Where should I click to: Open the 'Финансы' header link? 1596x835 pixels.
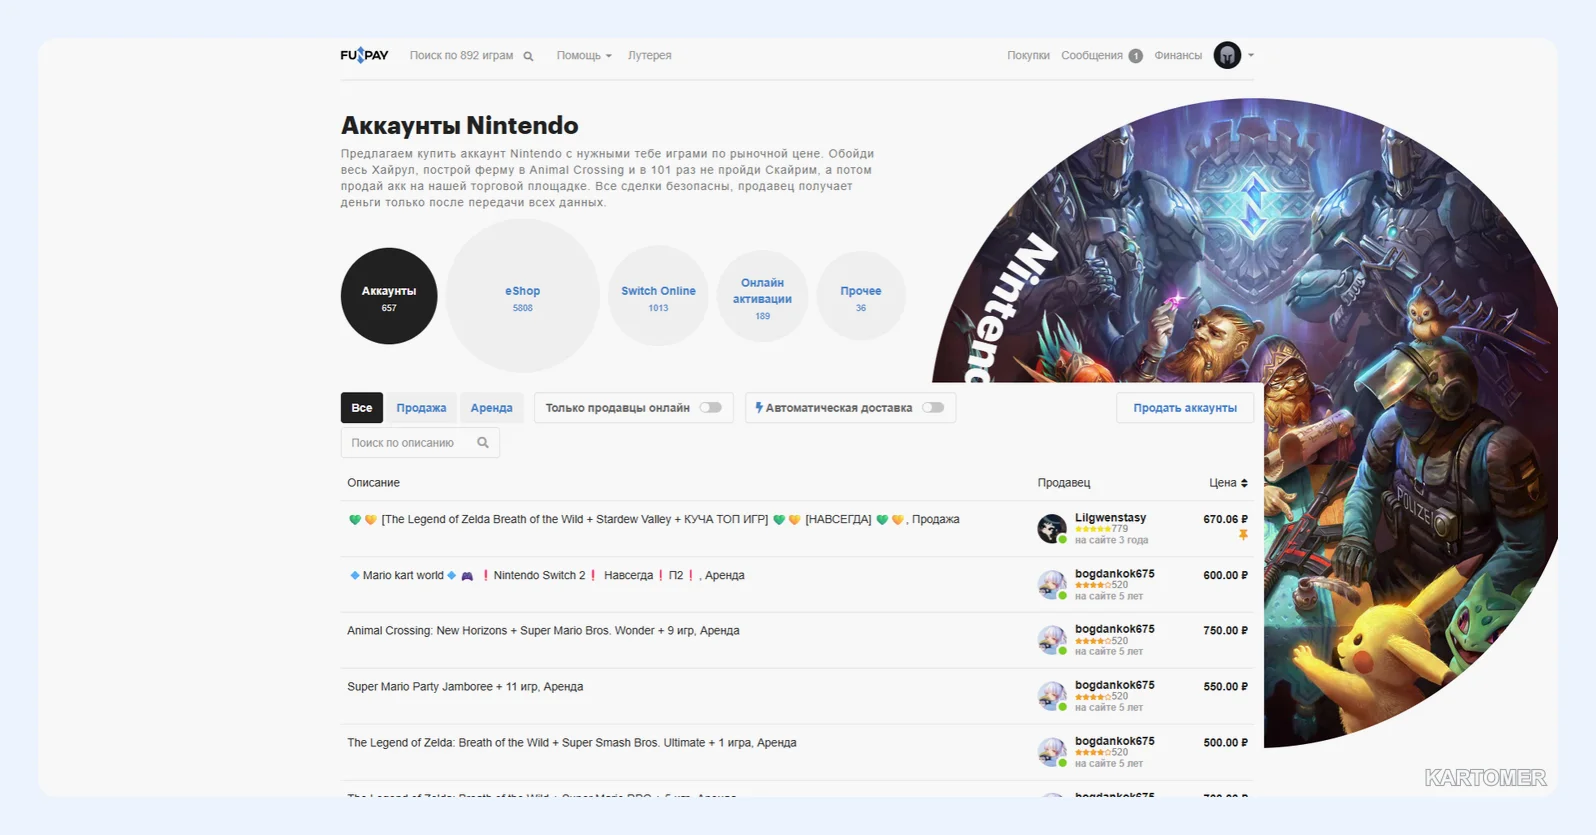1178,56
